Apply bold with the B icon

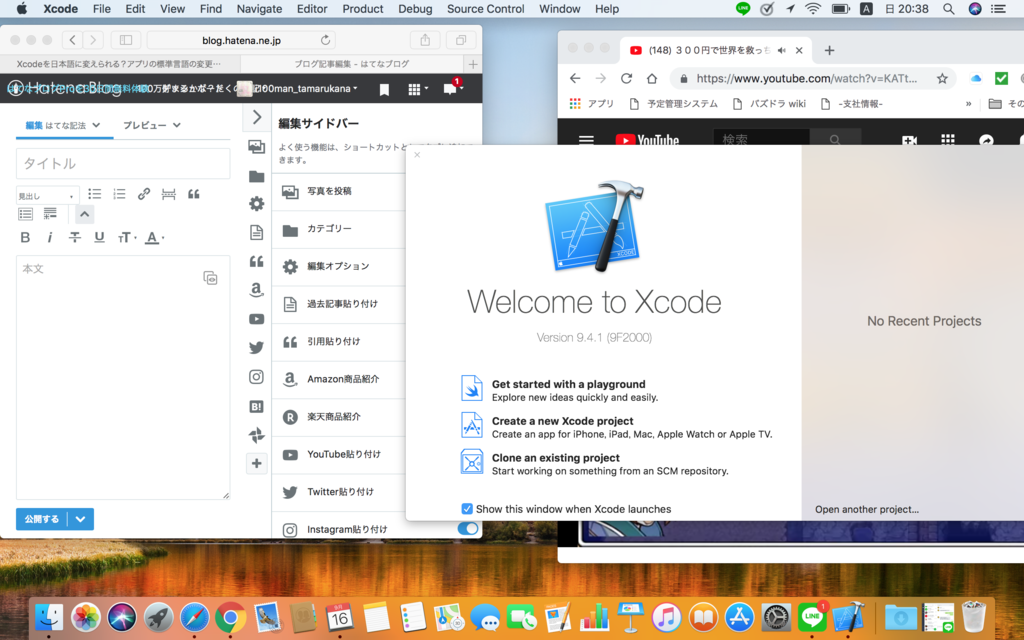25,237
